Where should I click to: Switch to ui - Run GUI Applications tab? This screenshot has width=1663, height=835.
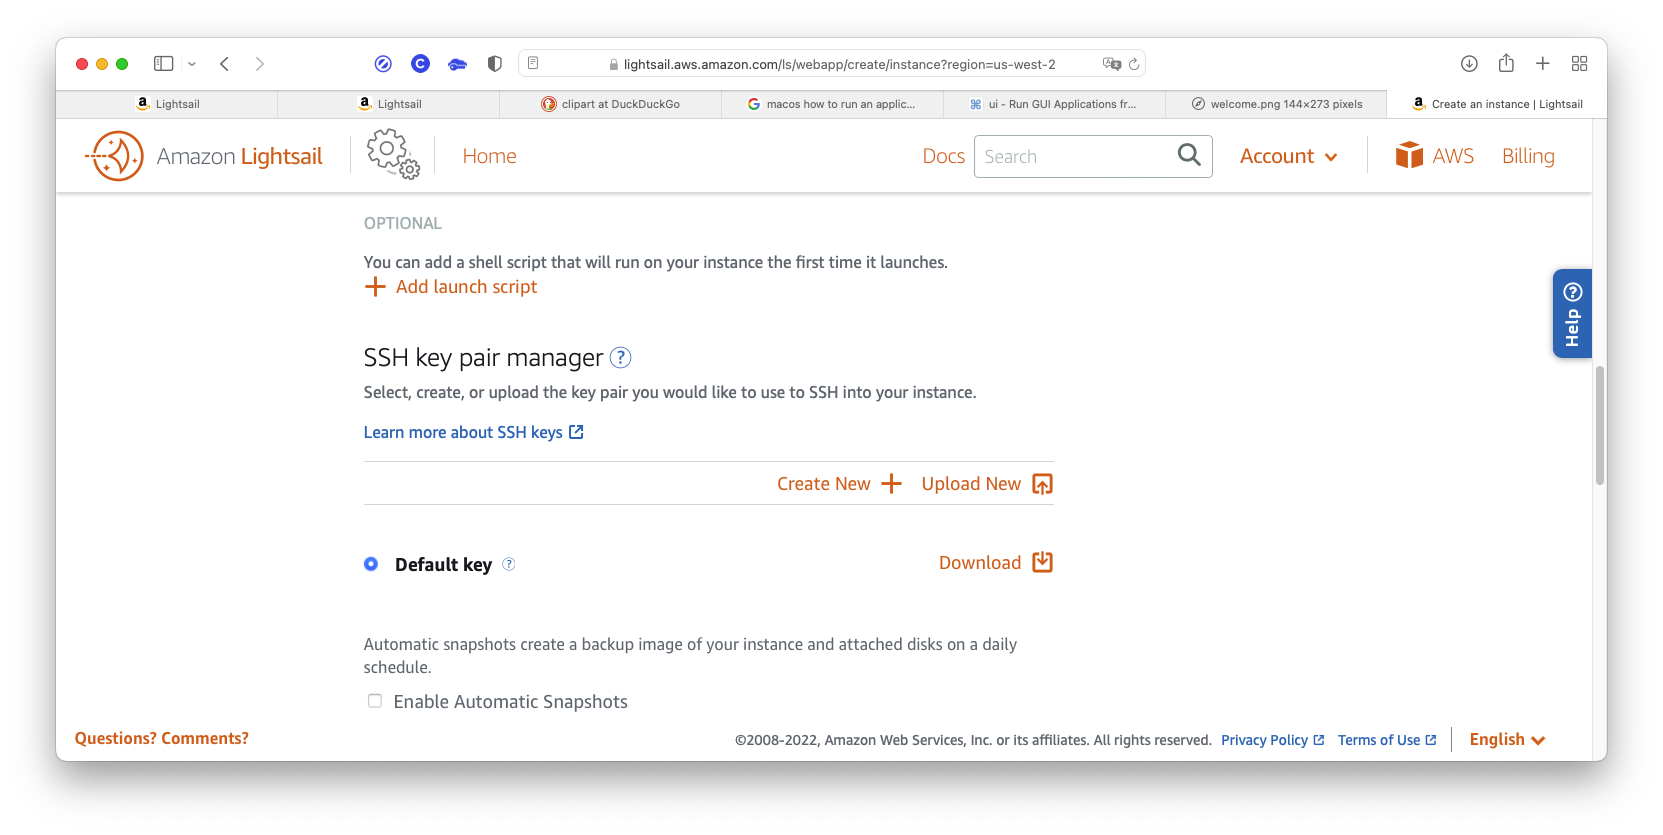point(1055,104)
